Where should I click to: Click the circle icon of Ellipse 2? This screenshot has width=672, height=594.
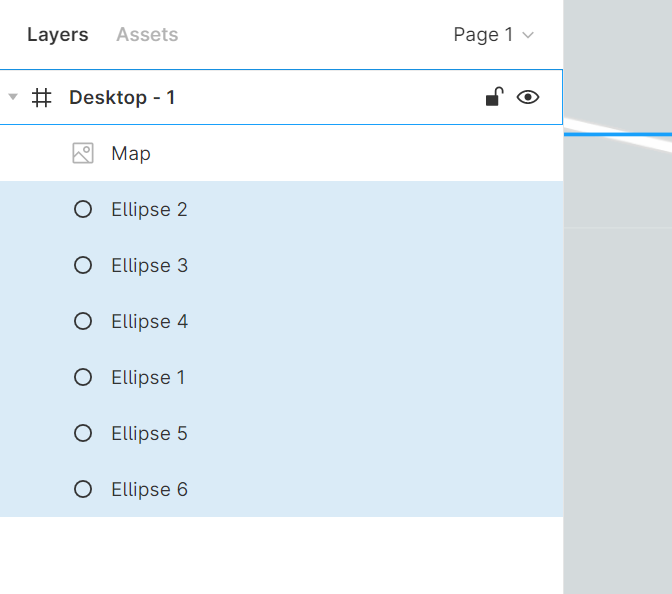[83, 209]
